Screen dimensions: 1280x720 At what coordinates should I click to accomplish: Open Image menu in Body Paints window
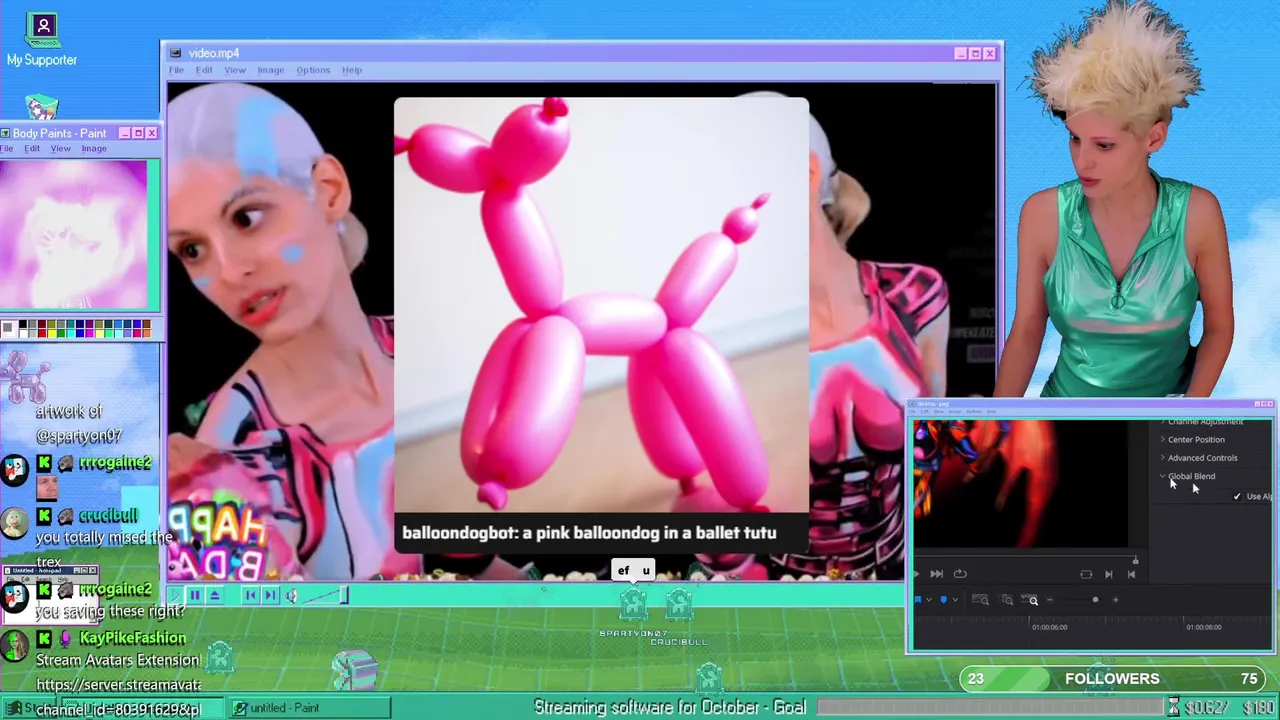(94, 149)
